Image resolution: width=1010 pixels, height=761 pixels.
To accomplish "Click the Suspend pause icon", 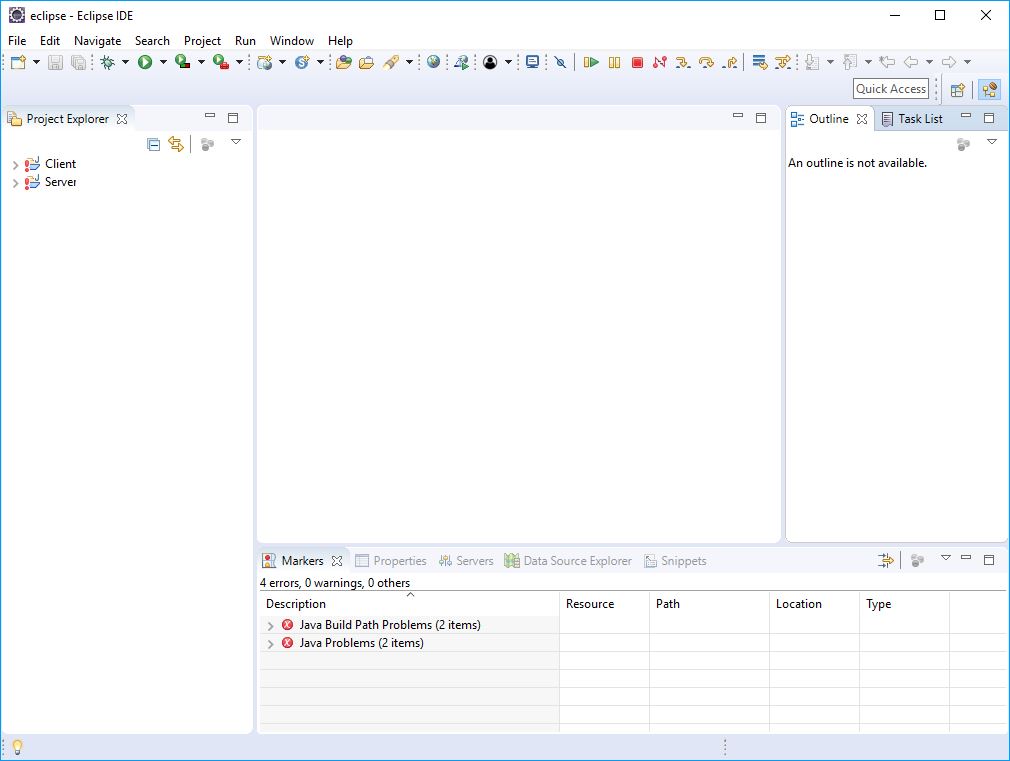I will (x=615, y=62).
